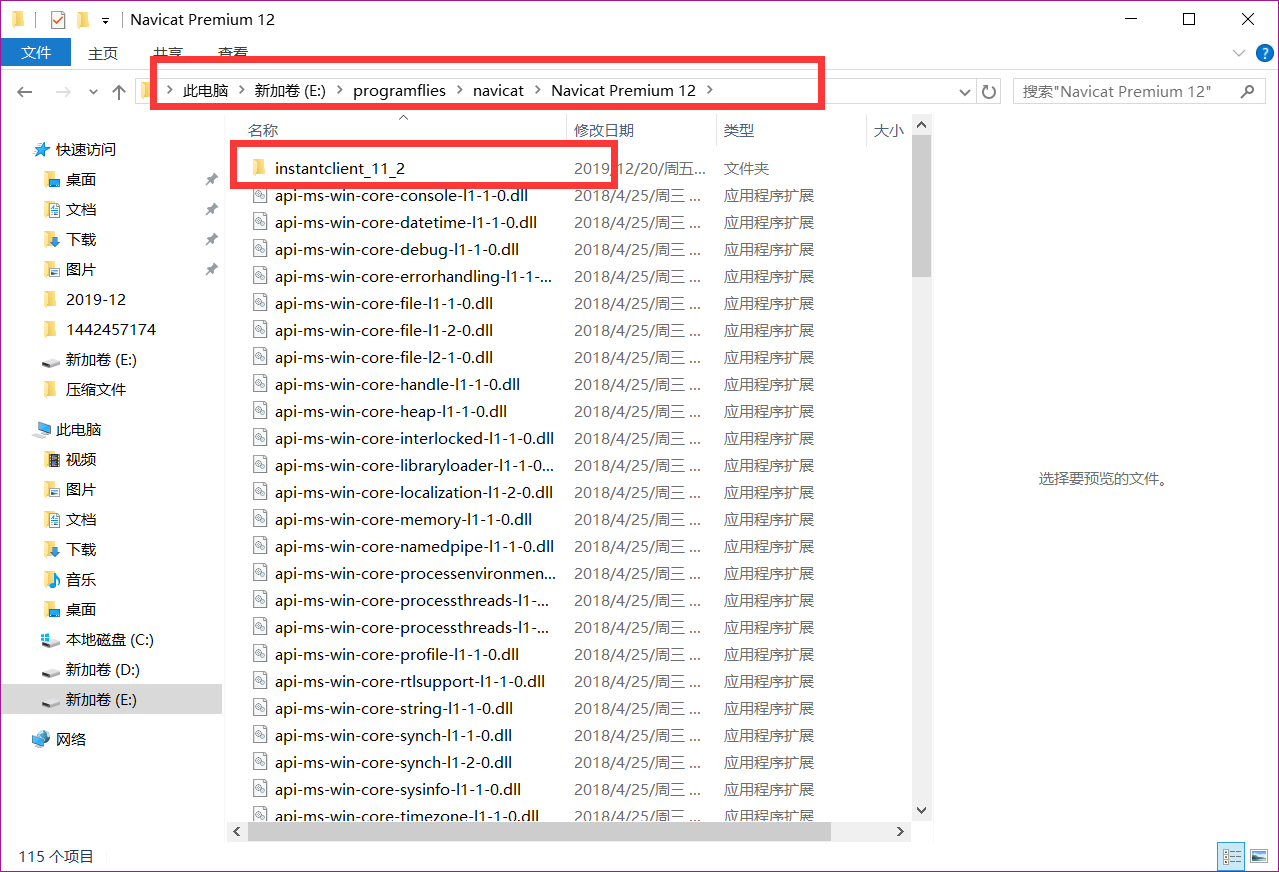Open the address bar history dropdown
This screenshot has width=1279, height=872.
[x=965, y=91]
